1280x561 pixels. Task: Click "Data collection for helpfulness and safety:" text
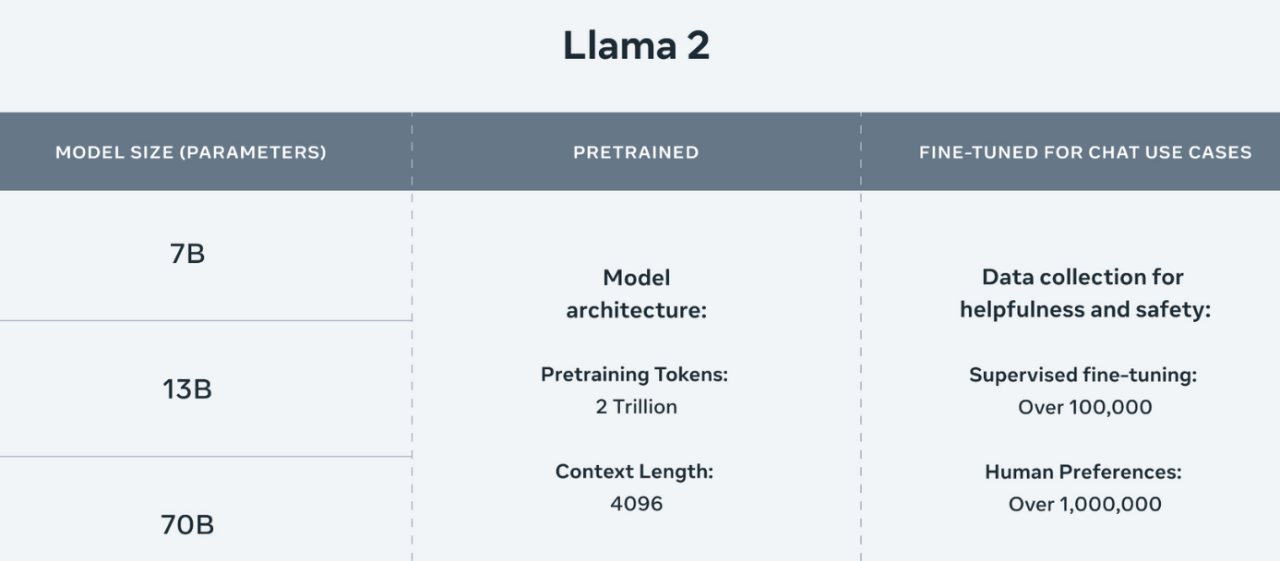(1084, 294)
